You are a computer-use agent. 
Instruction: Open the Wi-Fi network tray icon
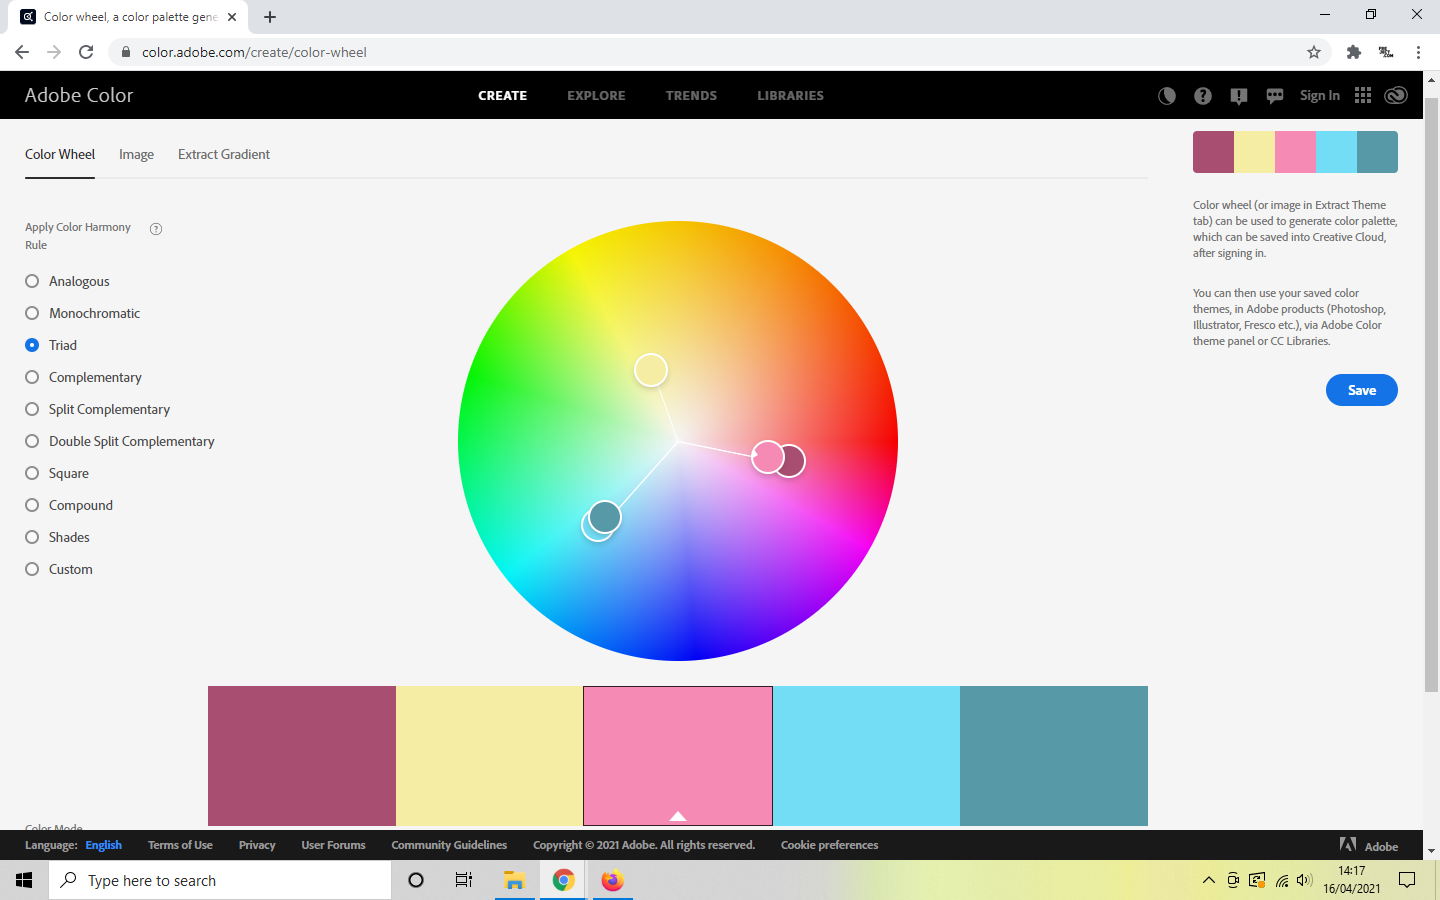[x=1281, y=880]
